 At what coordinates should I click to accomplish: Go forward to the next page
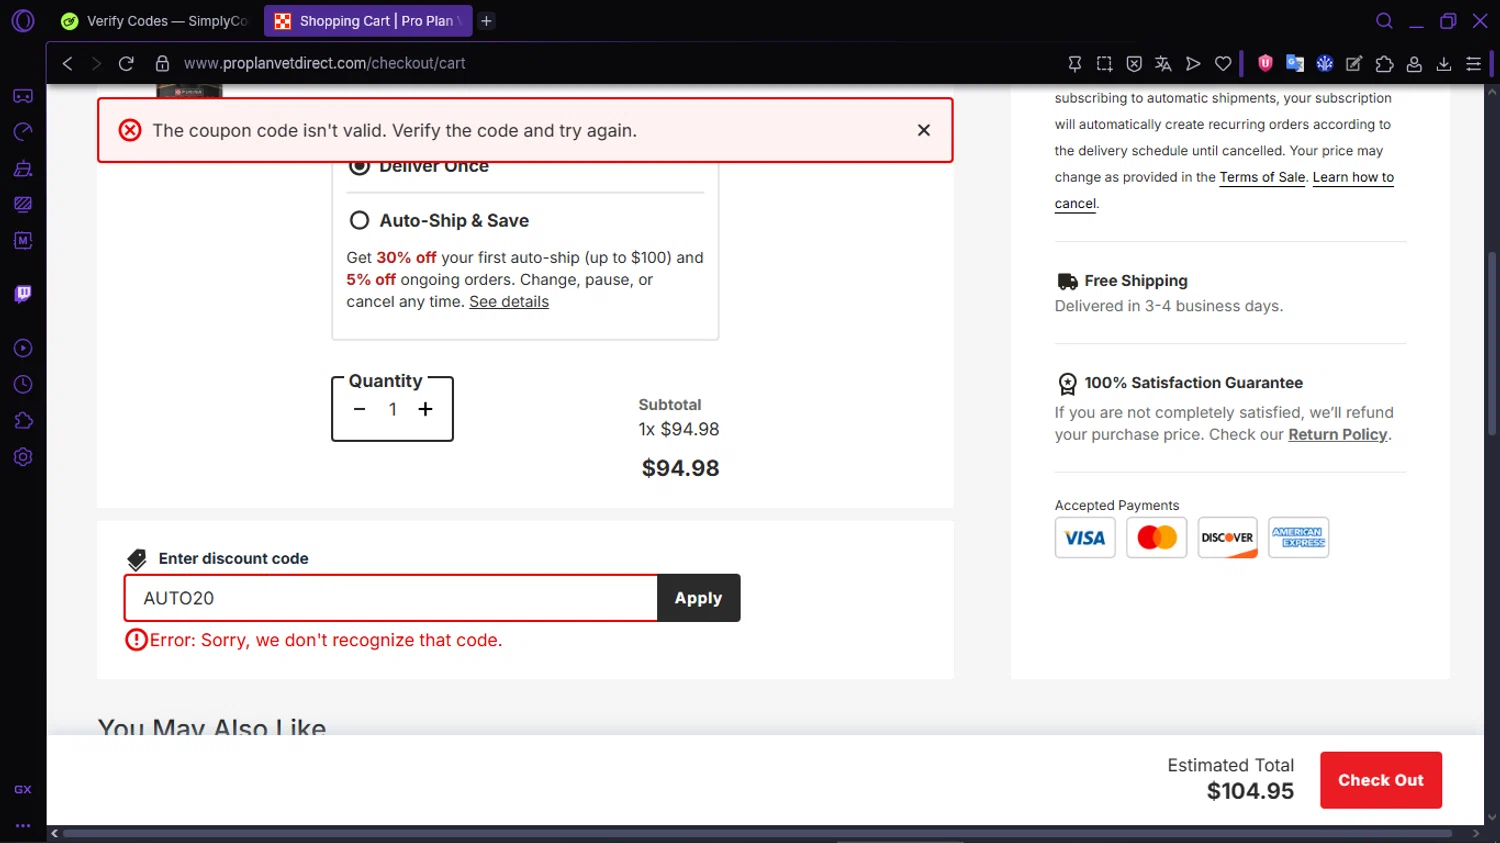click(96, 63)
